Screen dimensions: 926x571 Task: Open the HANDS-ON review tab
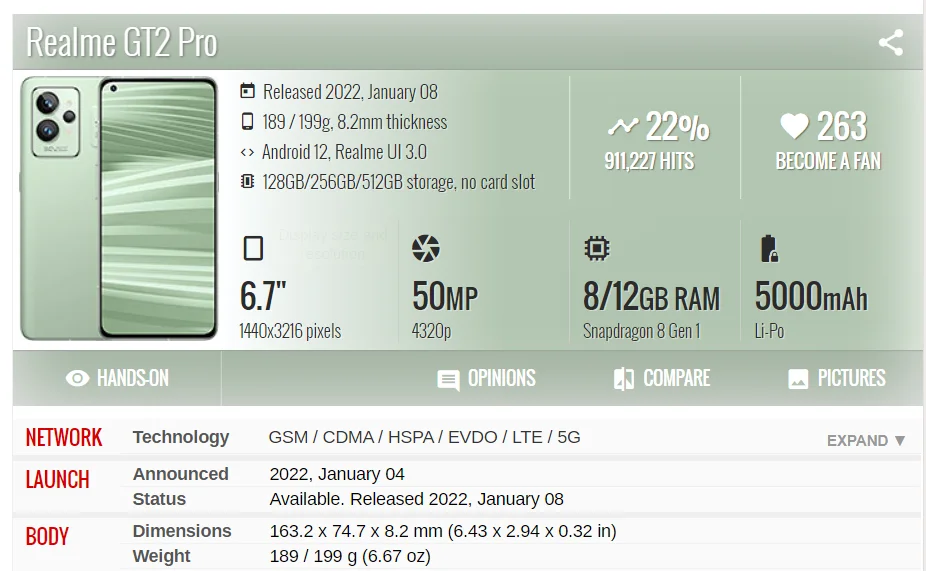click(x=117, y=378)
